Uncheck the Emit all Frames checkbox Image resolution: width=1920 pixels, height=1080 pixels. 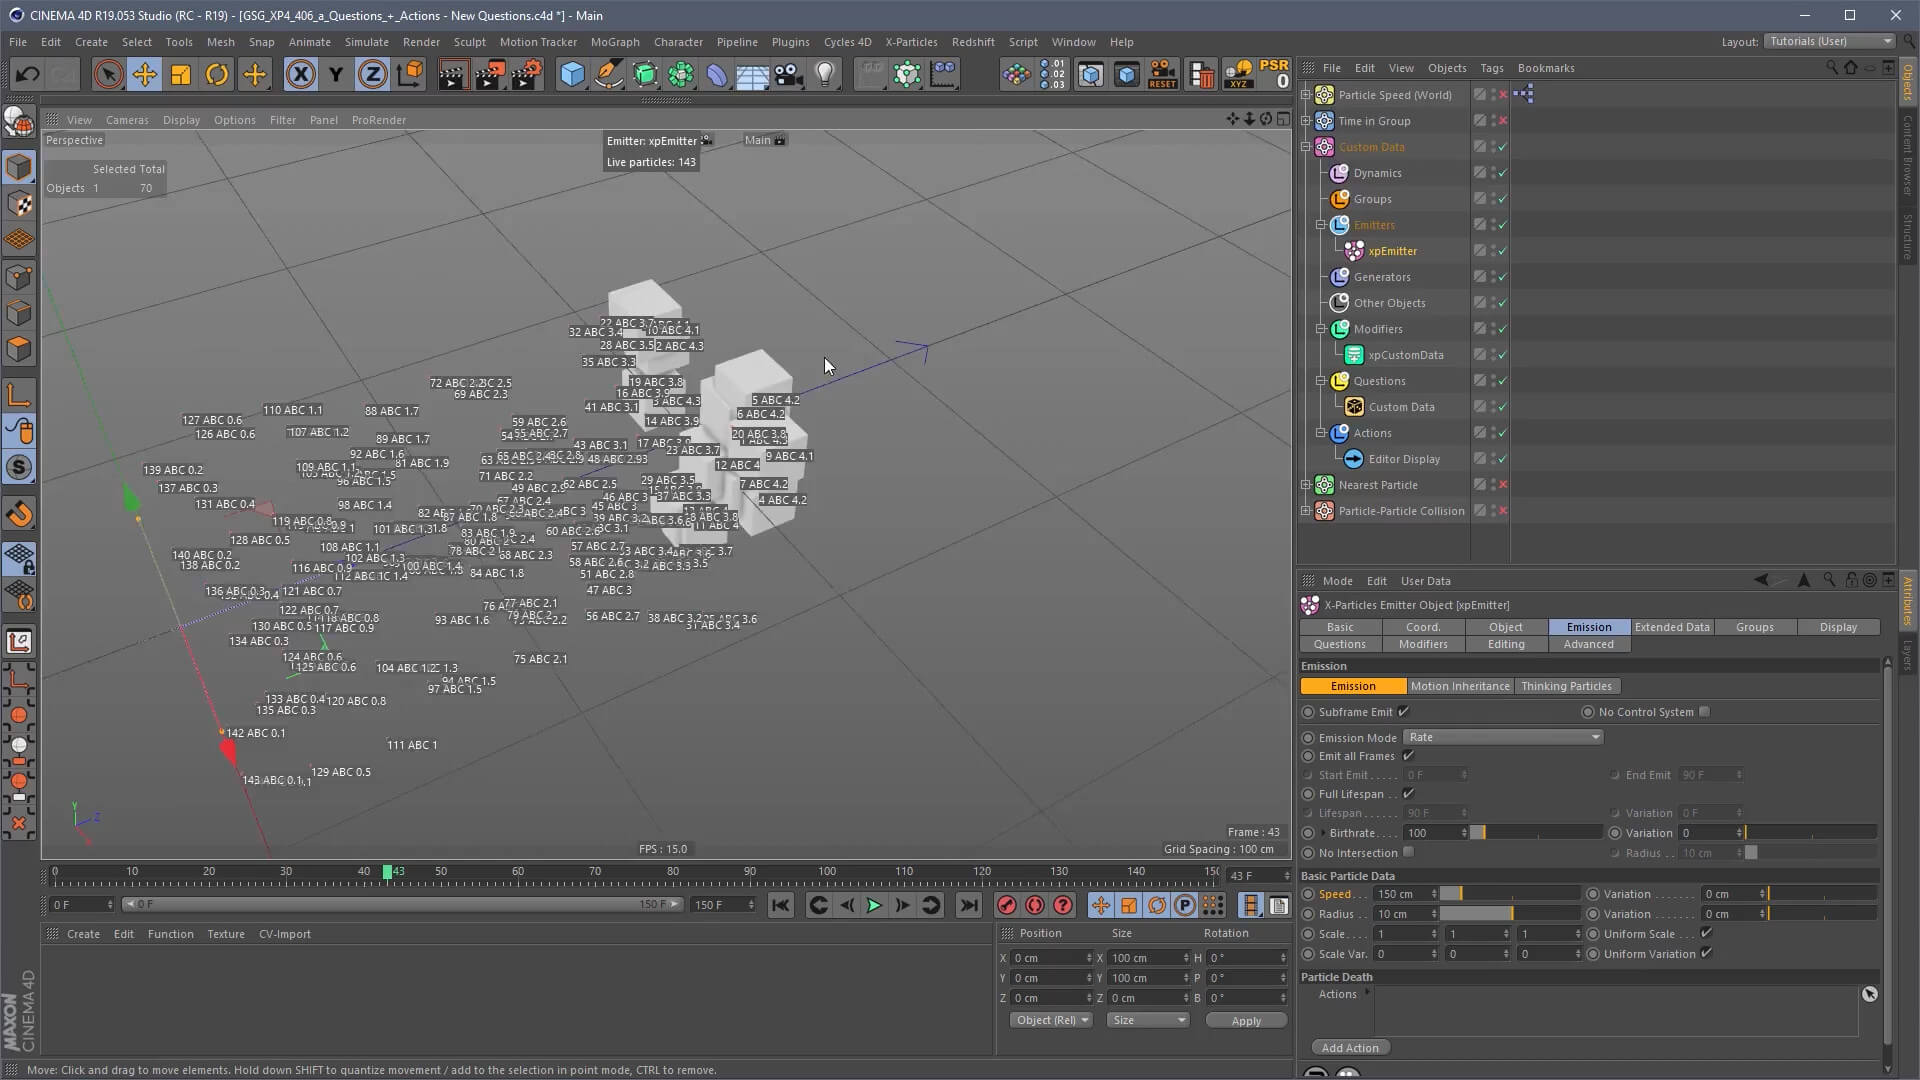click(x=1408, y=756)
